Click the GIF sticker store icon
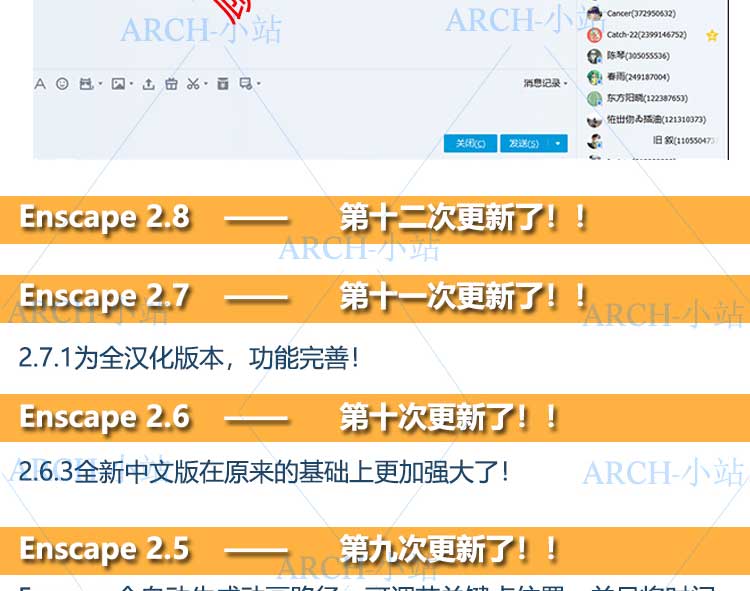Screen dimensions: 750x591 click(86, 84)
